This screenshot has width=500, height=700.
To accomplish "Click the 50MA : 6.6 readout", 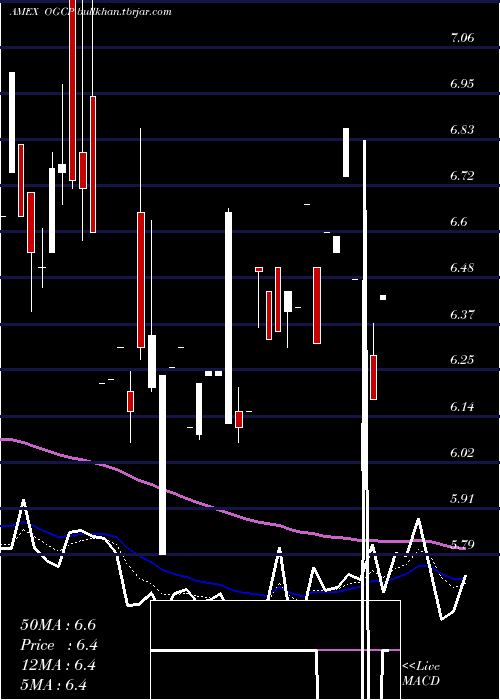I will tap(58, 625).
